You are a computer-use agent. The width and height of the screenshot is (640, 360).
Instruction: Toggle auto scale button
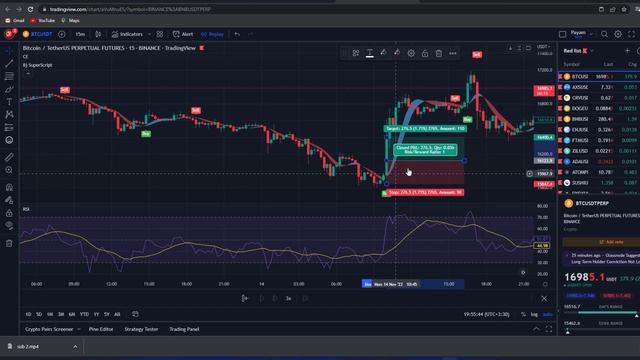tap(547, 314)
